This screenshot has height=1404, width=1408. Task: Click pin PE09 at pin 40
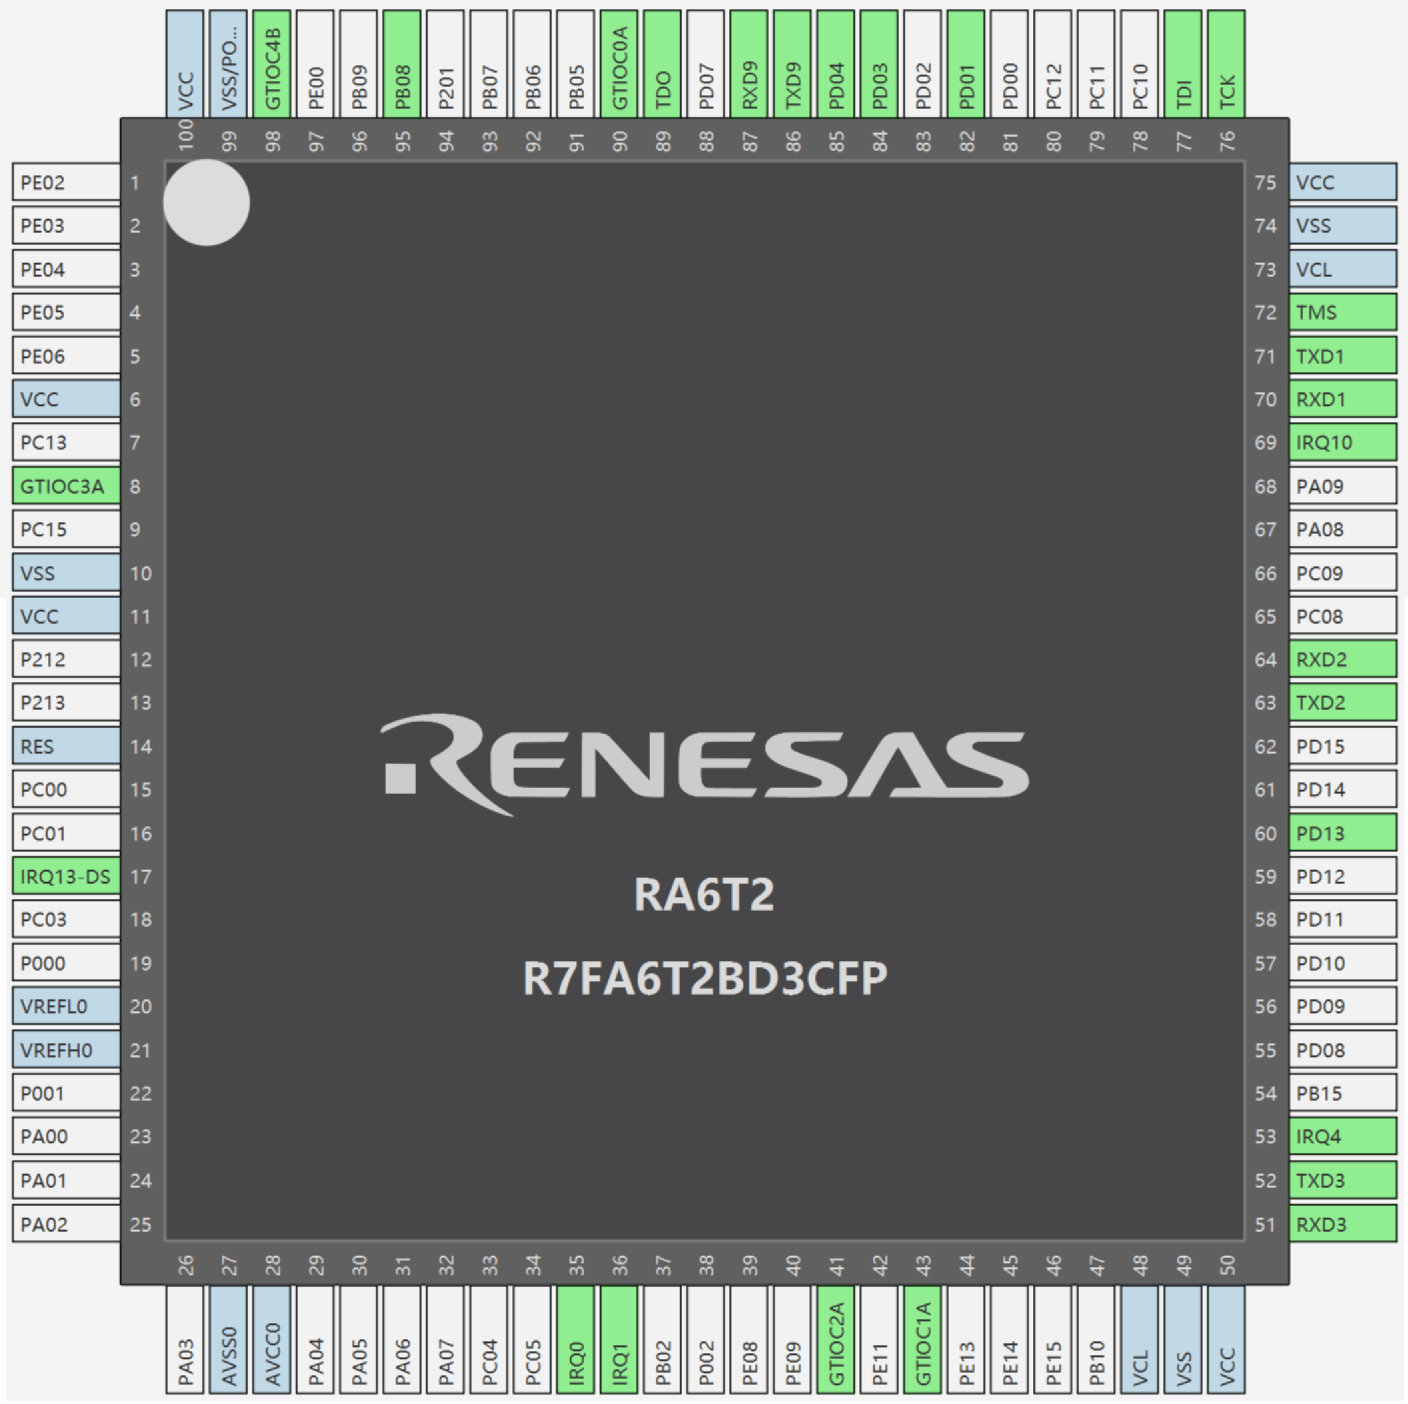793,1339
